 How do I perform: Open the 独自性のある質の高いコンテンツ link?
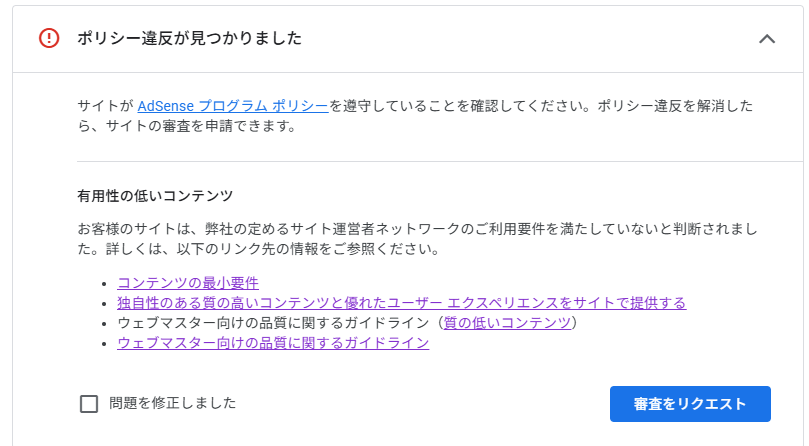tap(401, 303)
